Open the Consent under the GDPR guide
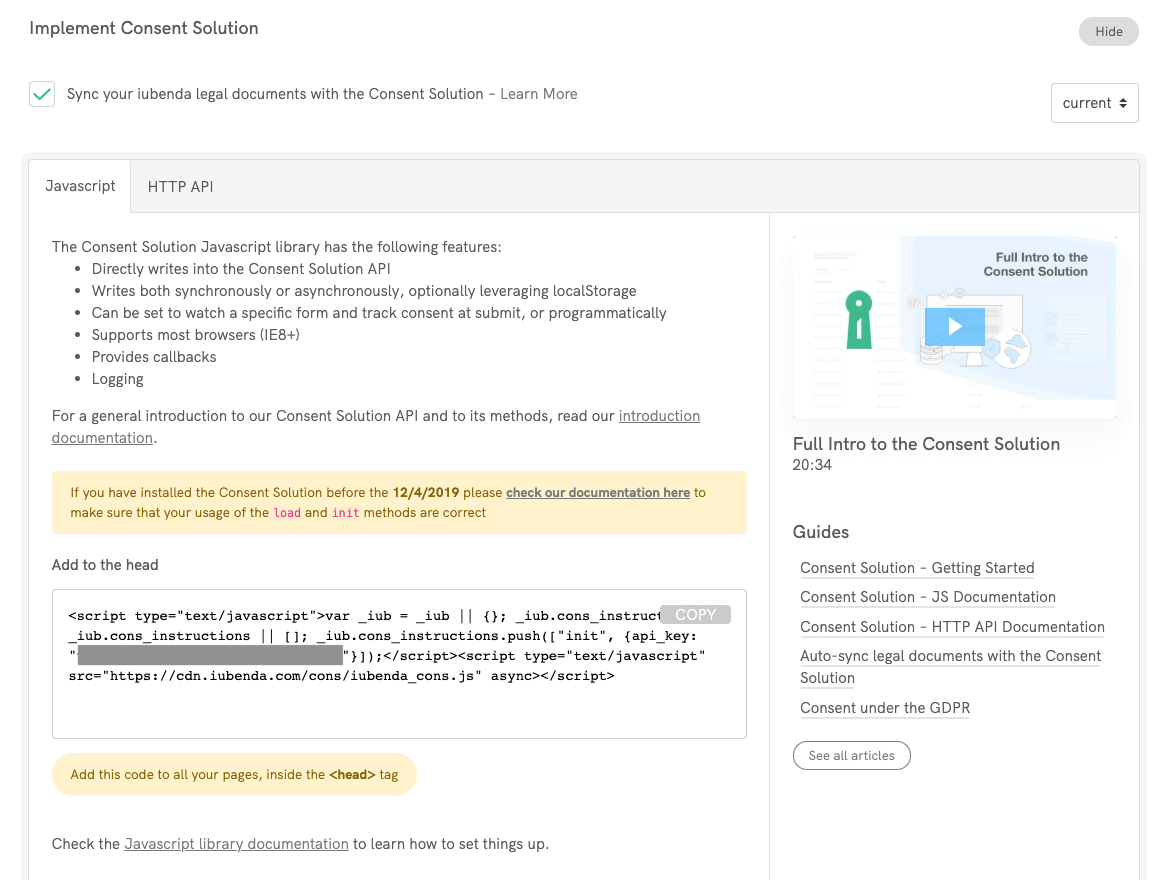The height and width of the screenshot is (880, 1170). click(x=884, y=708)
